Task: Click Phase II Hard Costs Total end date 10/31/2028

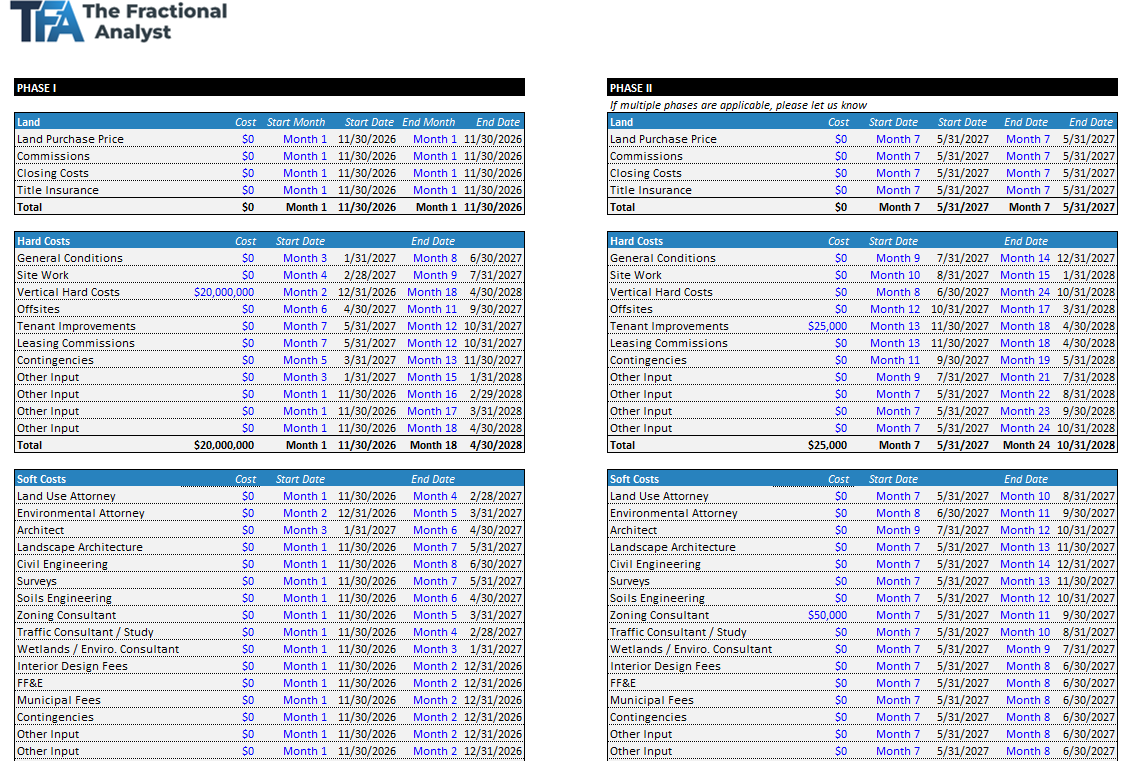Action: click(1086, 445)
